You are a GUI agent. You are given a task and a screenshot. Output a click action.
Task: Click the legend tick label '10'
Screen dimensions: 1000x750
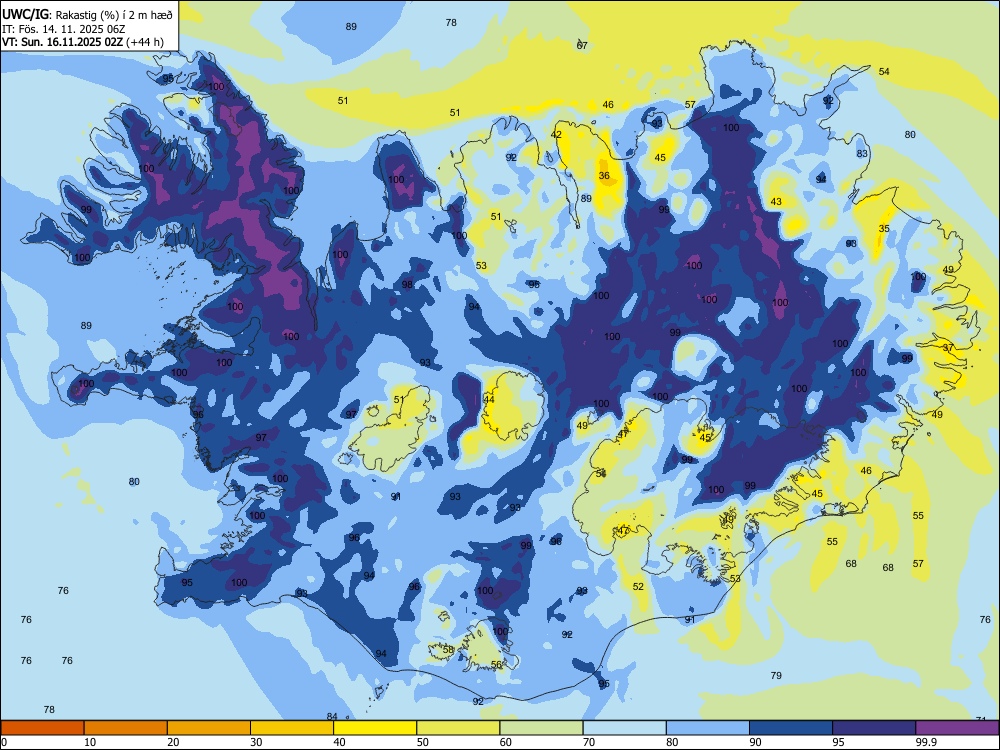tap(90, 742)
